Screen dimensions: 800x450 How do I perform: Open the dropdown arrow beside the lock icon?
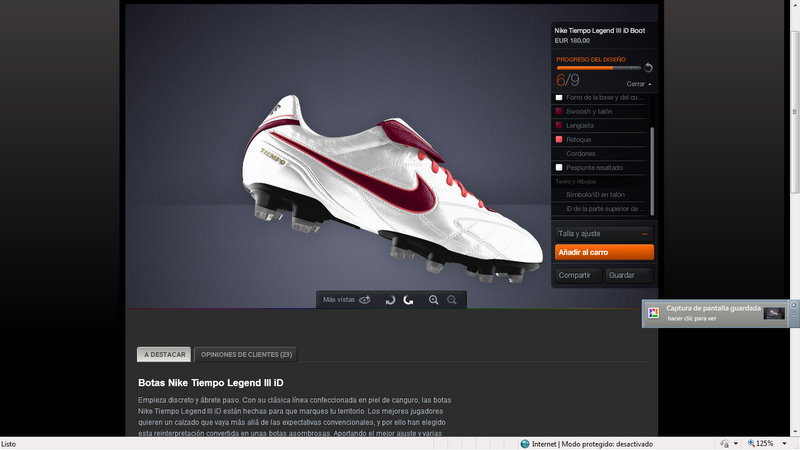coord(736,444)
